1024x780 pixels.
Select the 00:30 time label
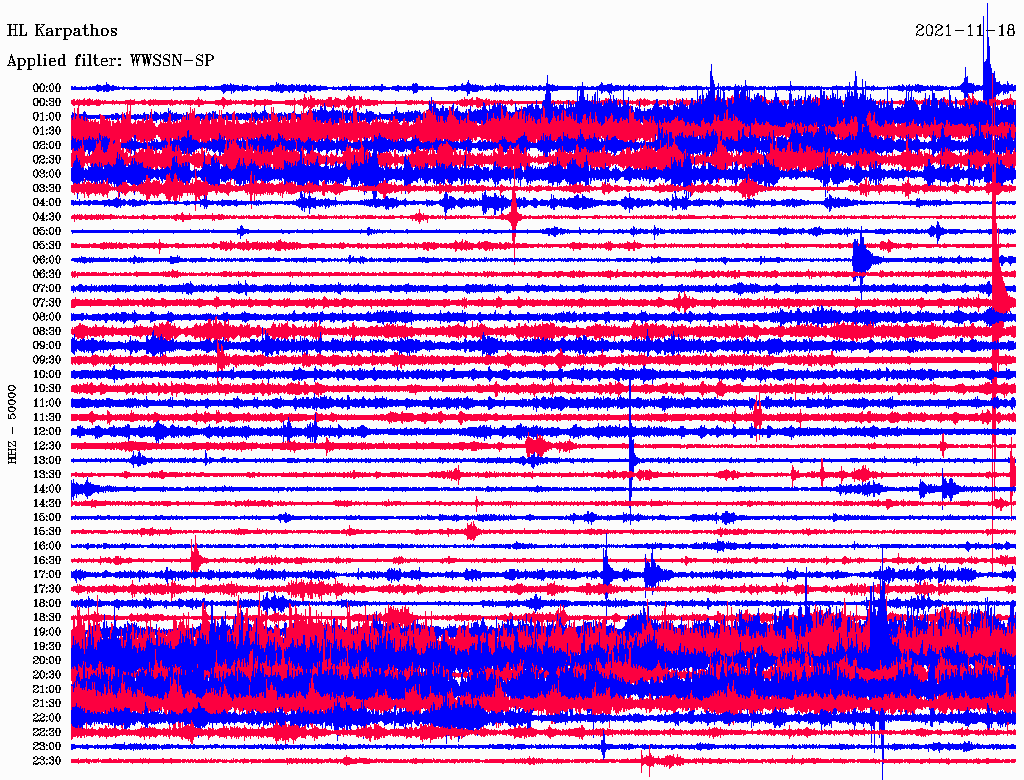[47, 103]
